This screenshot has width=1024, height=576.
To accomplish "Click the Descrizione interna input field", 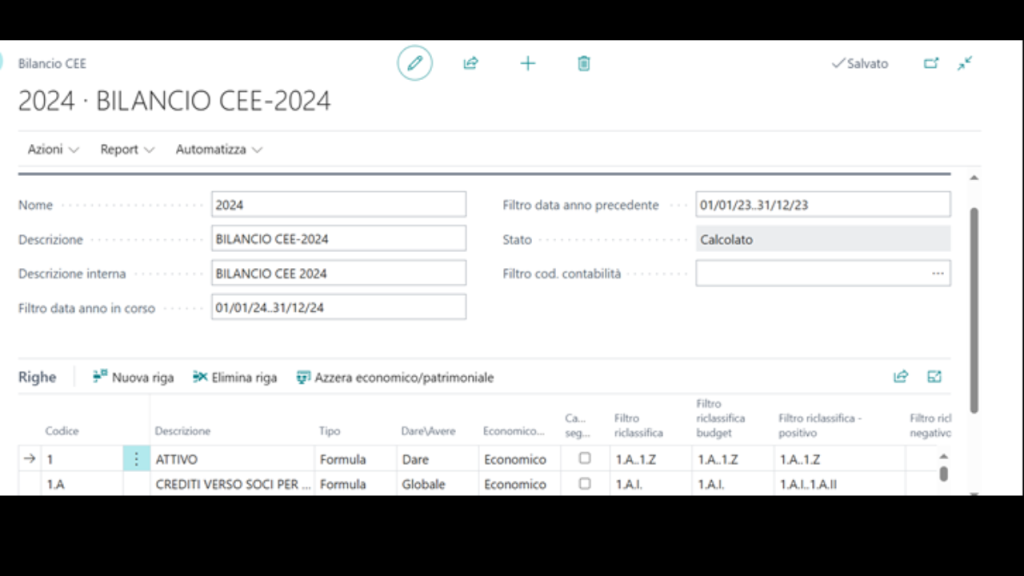I will coord(338,273).
